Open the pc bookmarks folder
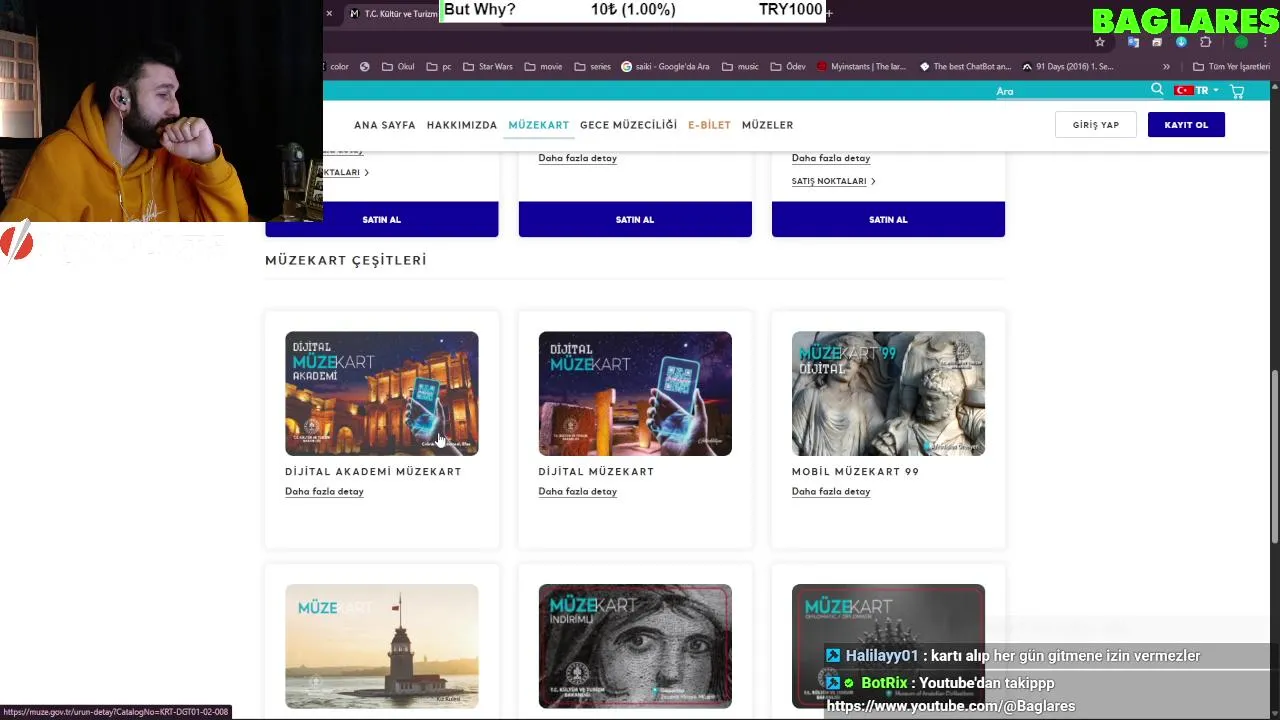Viewport: 1280px width, 720px height. [439, 67]
